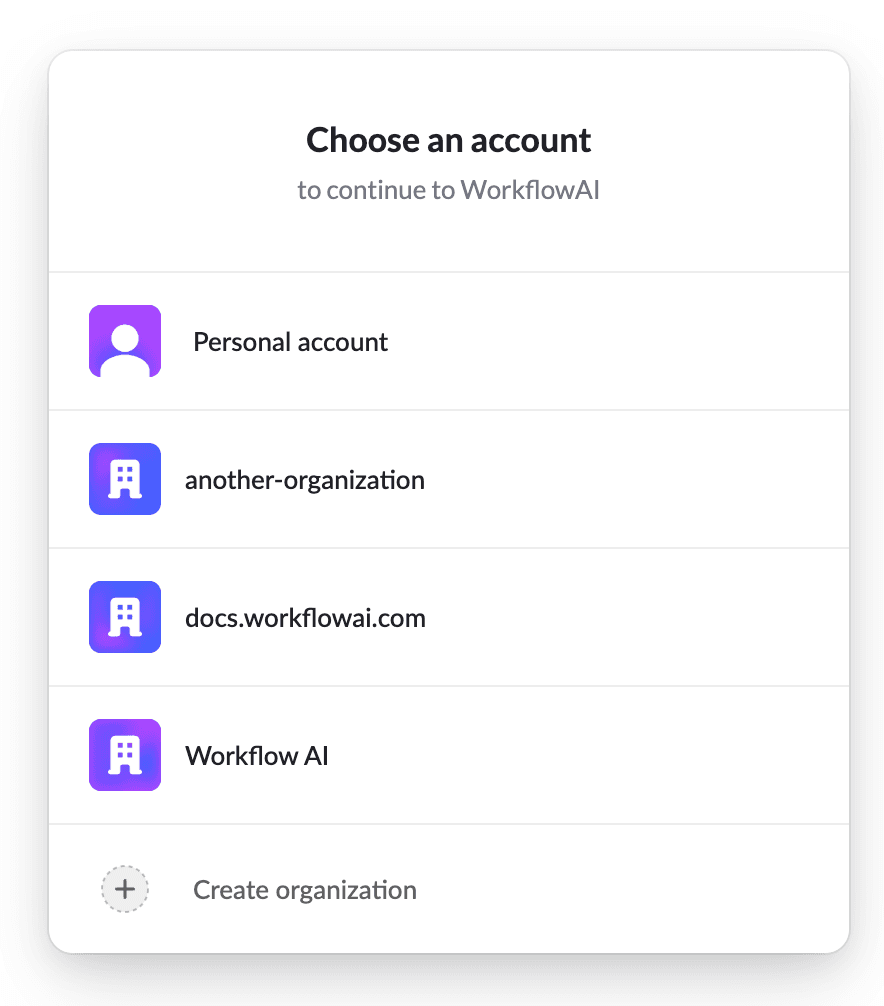Click the Personal account label text
The width and height of the screenshot is (884, 1006).
tap(290, 341)
